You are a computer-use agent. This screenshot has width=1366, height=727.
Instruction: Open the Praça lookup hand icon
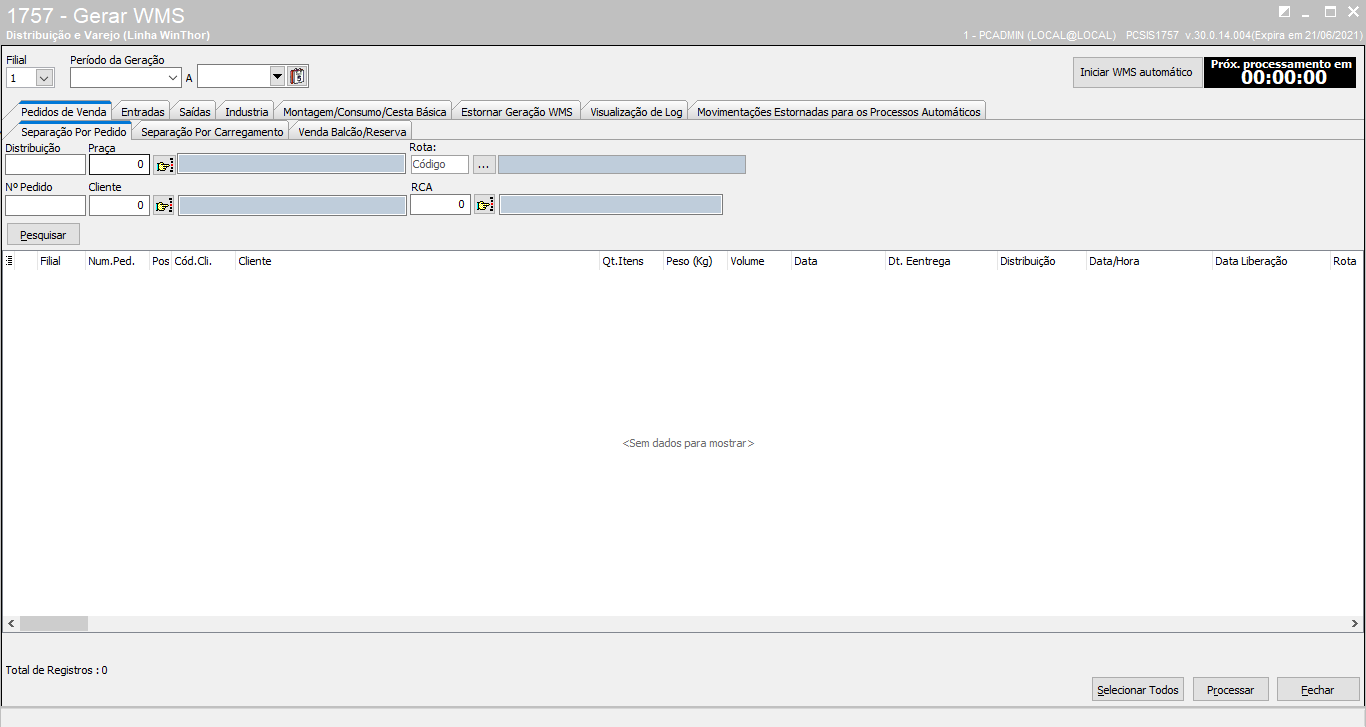[164, 165]
